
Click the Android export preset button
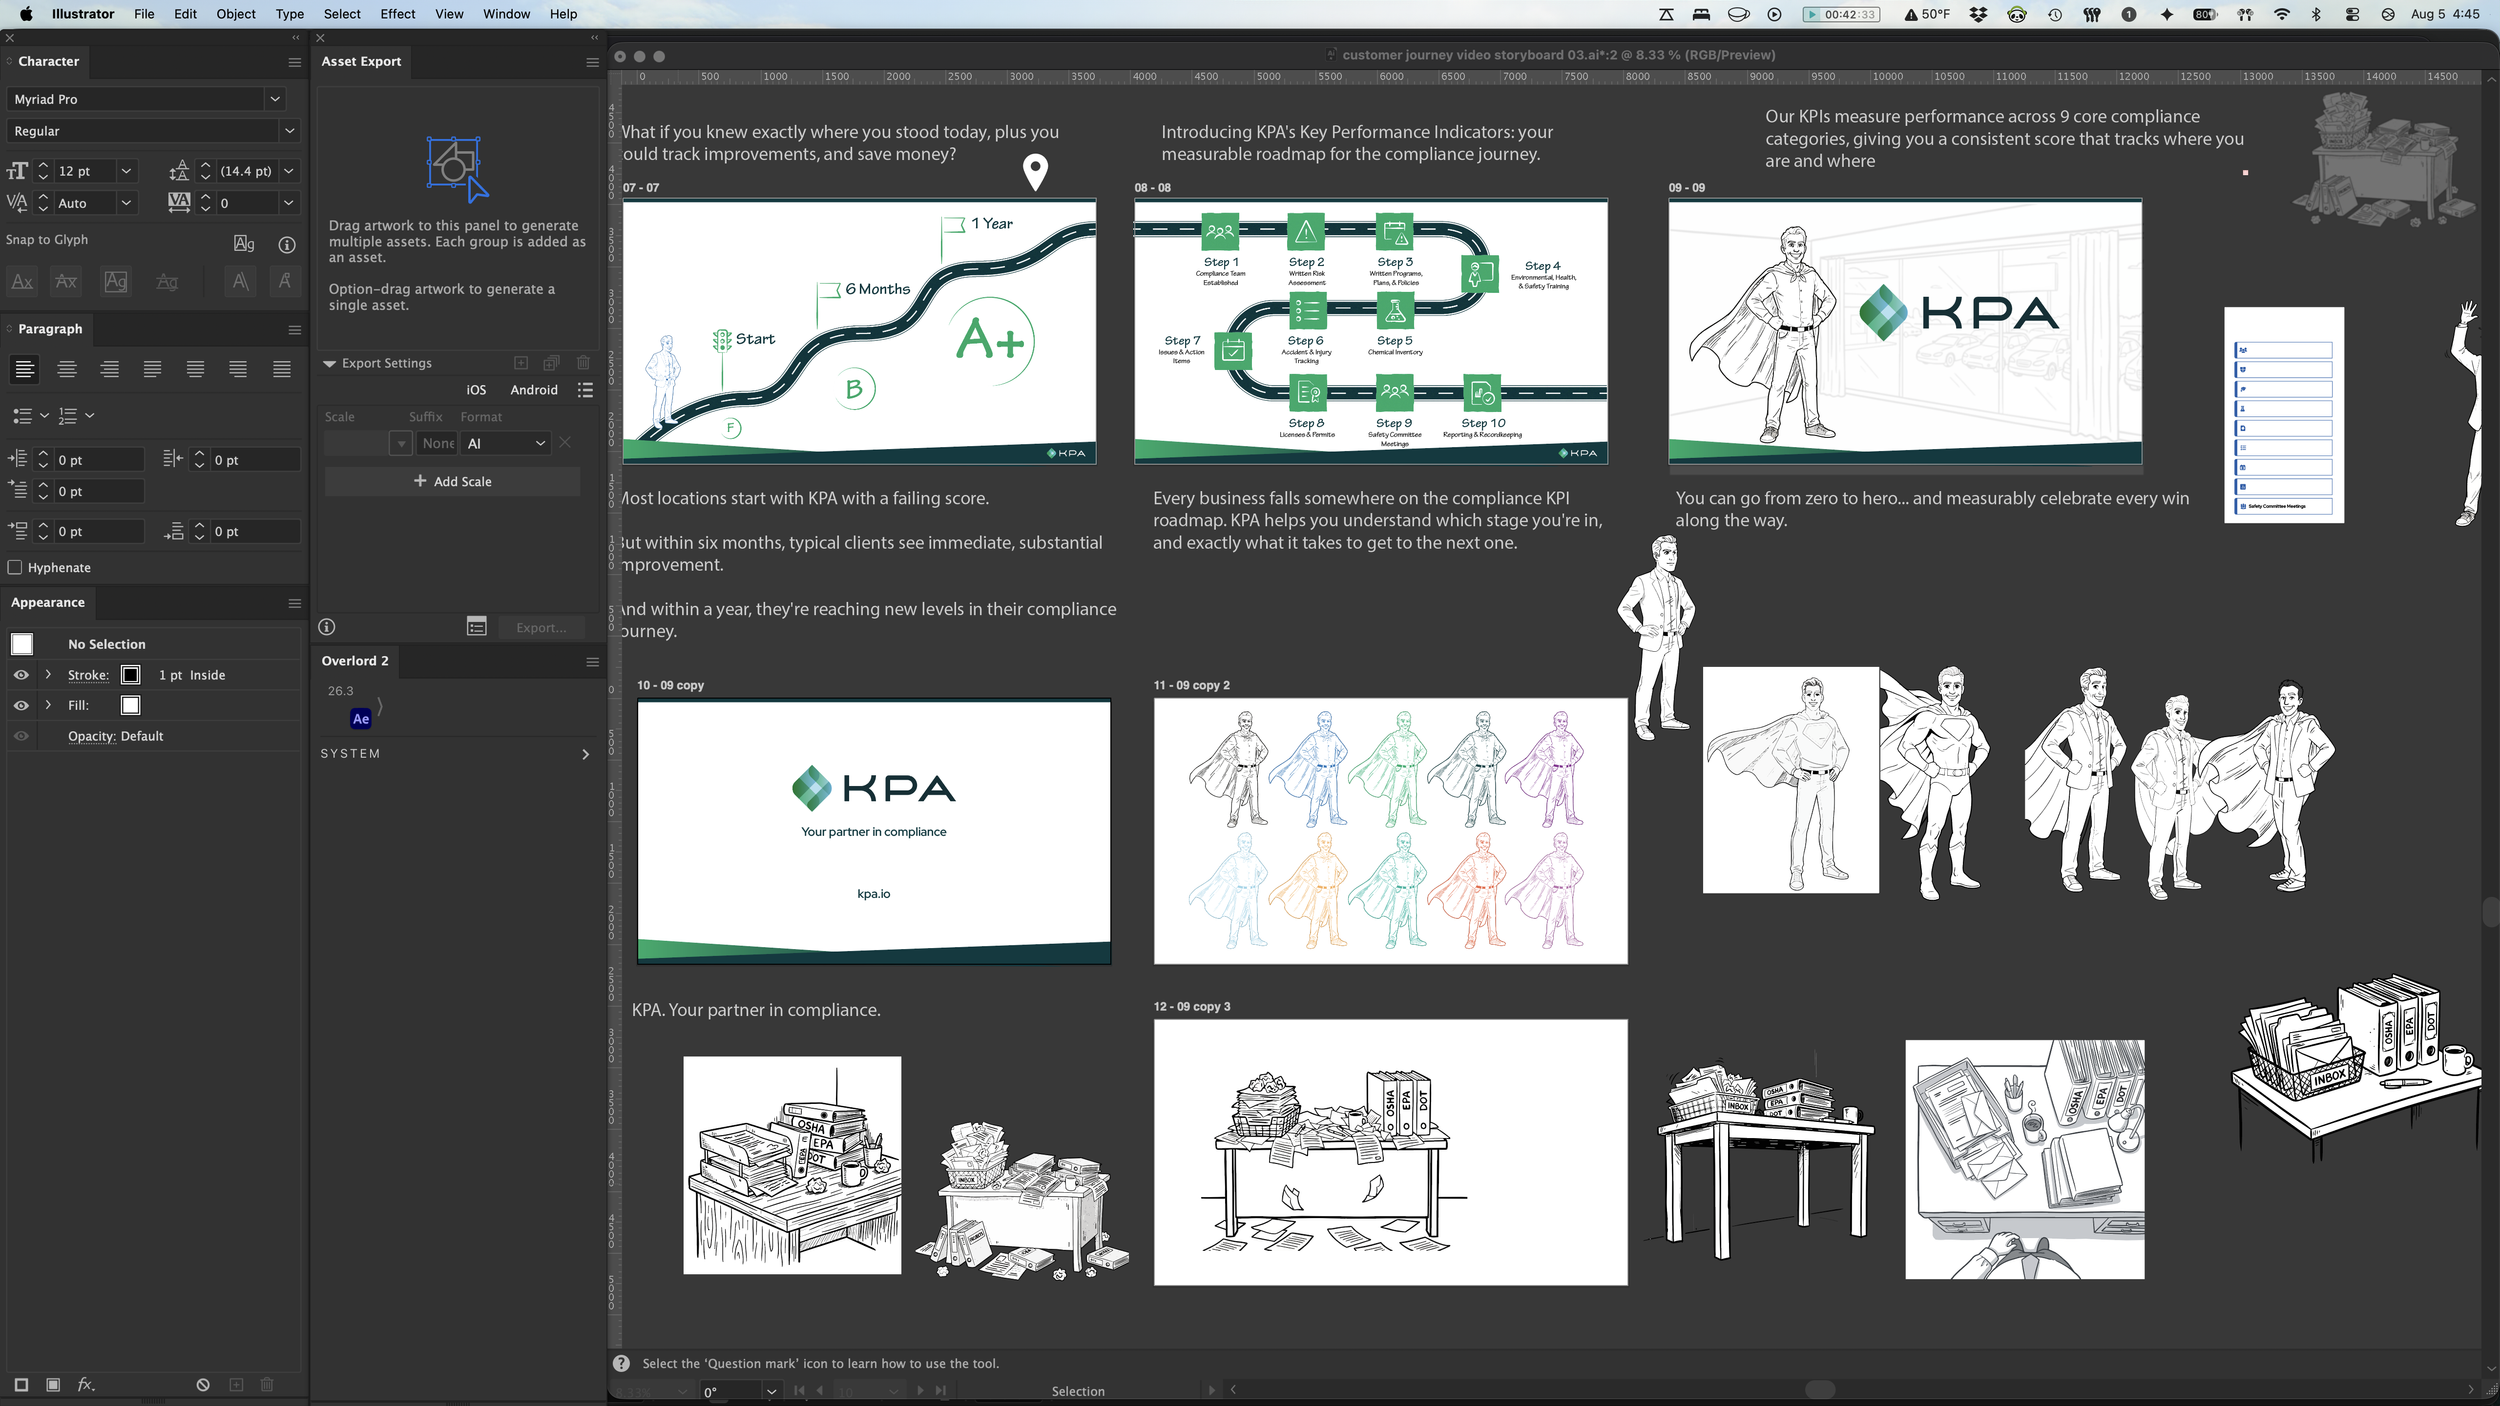point(534,390)
